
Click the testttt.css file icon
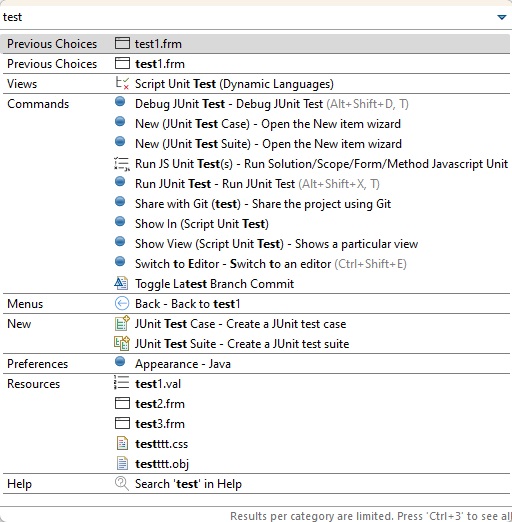coord(122,443)
